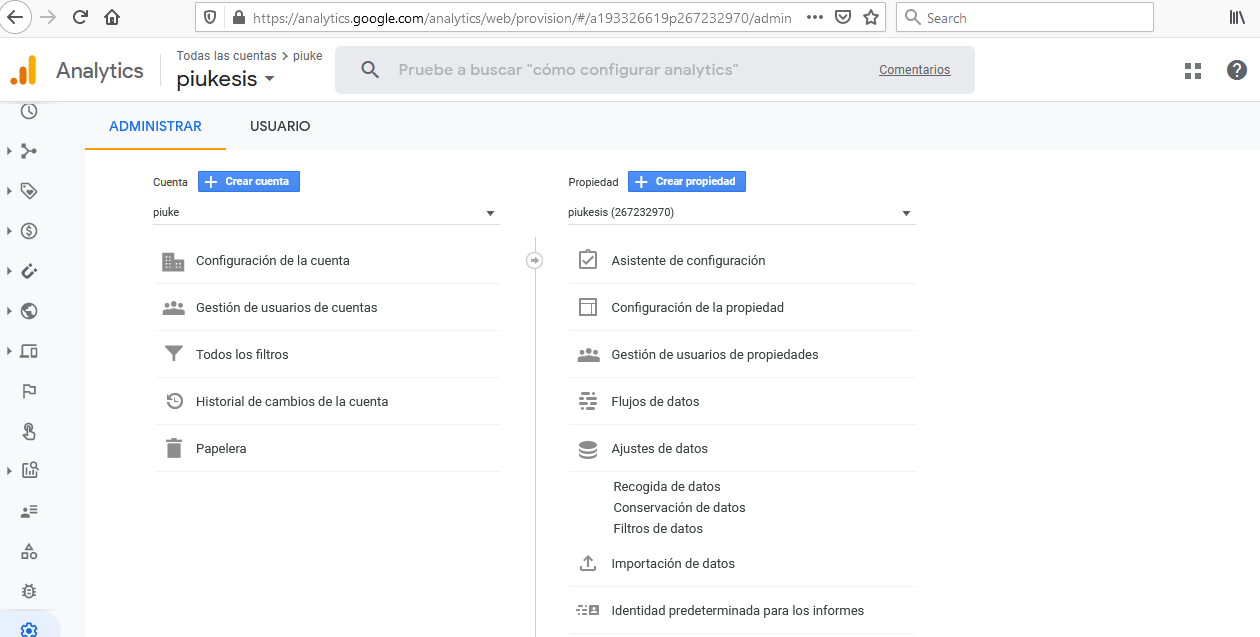The width and height of the screenshot is (1260, 637).
Task: Click the history icon beside Historial de cambios
Action: pos(174,401)
